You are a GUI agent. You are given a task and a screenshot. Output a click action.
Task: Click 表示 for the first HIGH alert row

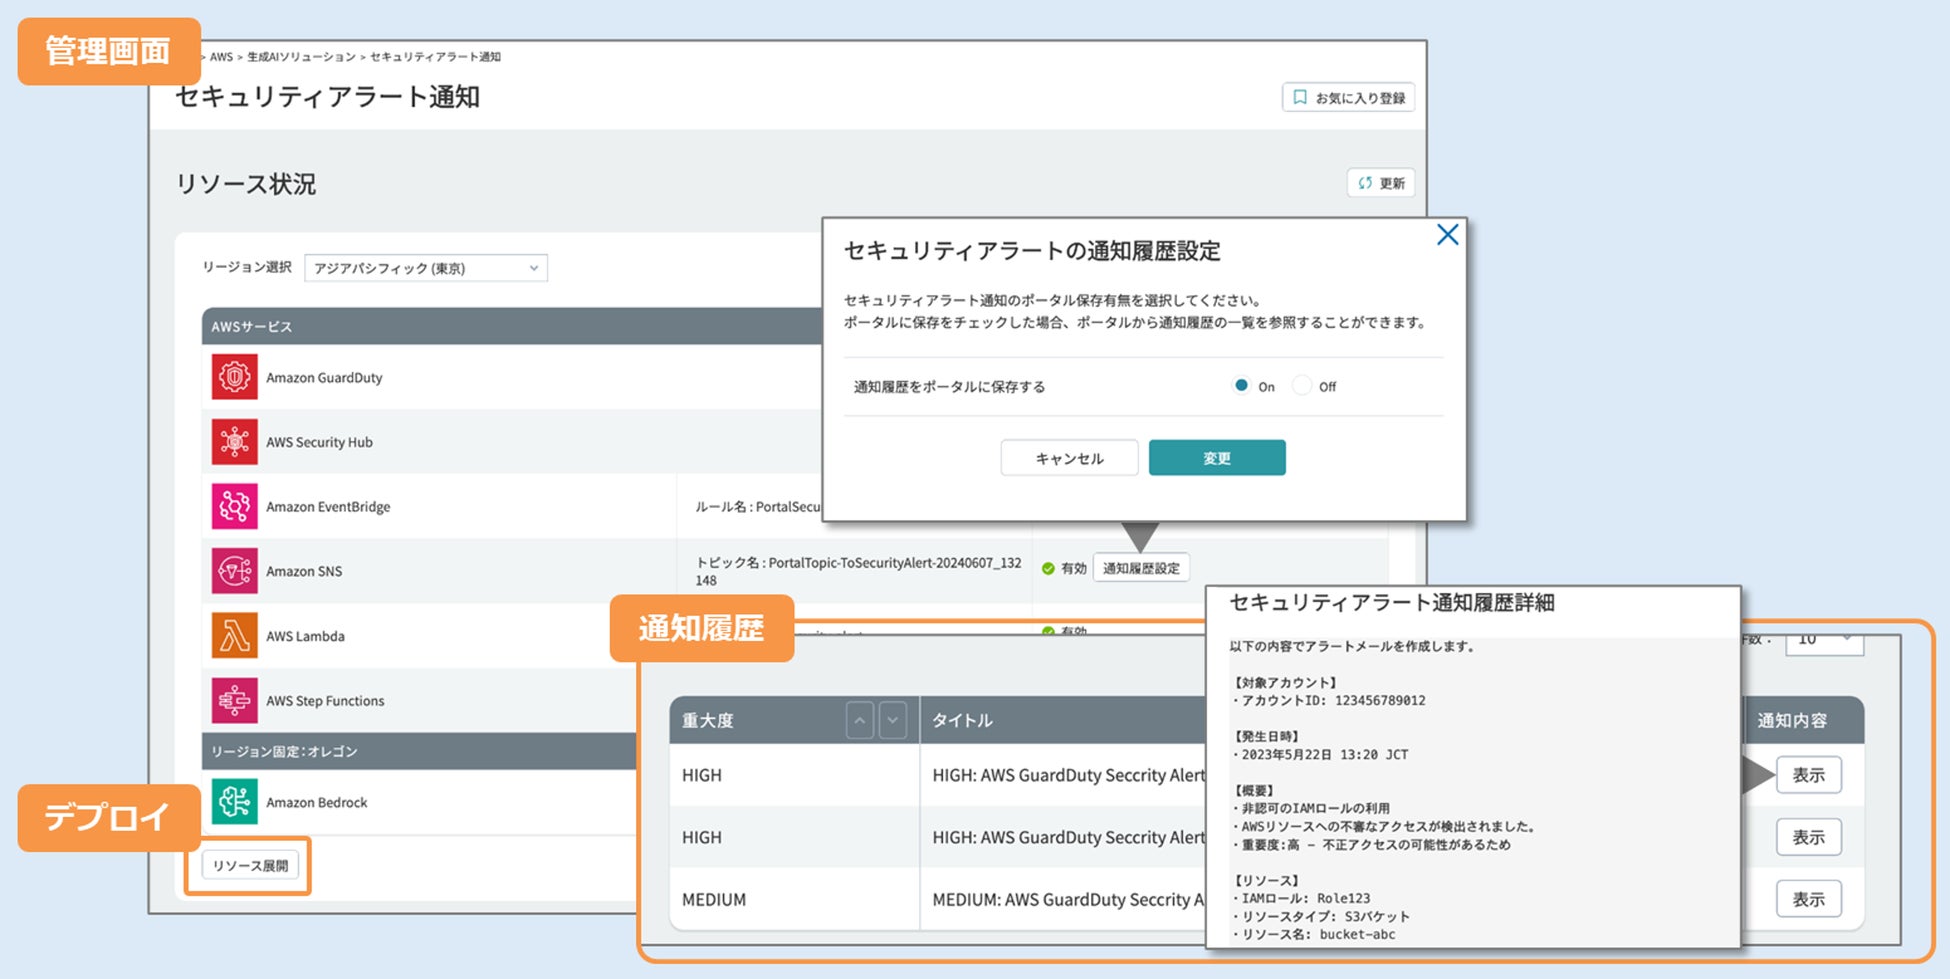(1808, 775)
